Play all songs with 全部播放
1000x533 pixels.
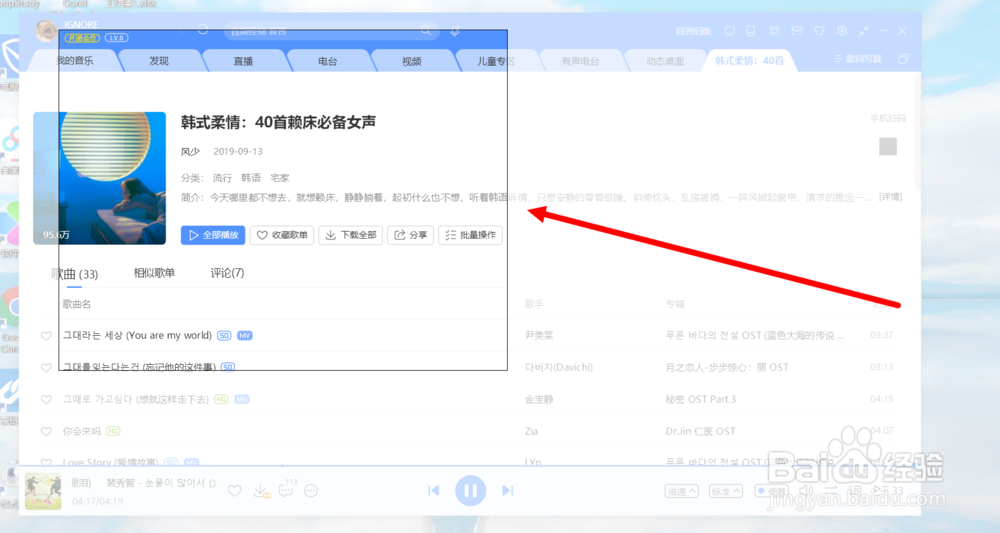pos(213,235)
